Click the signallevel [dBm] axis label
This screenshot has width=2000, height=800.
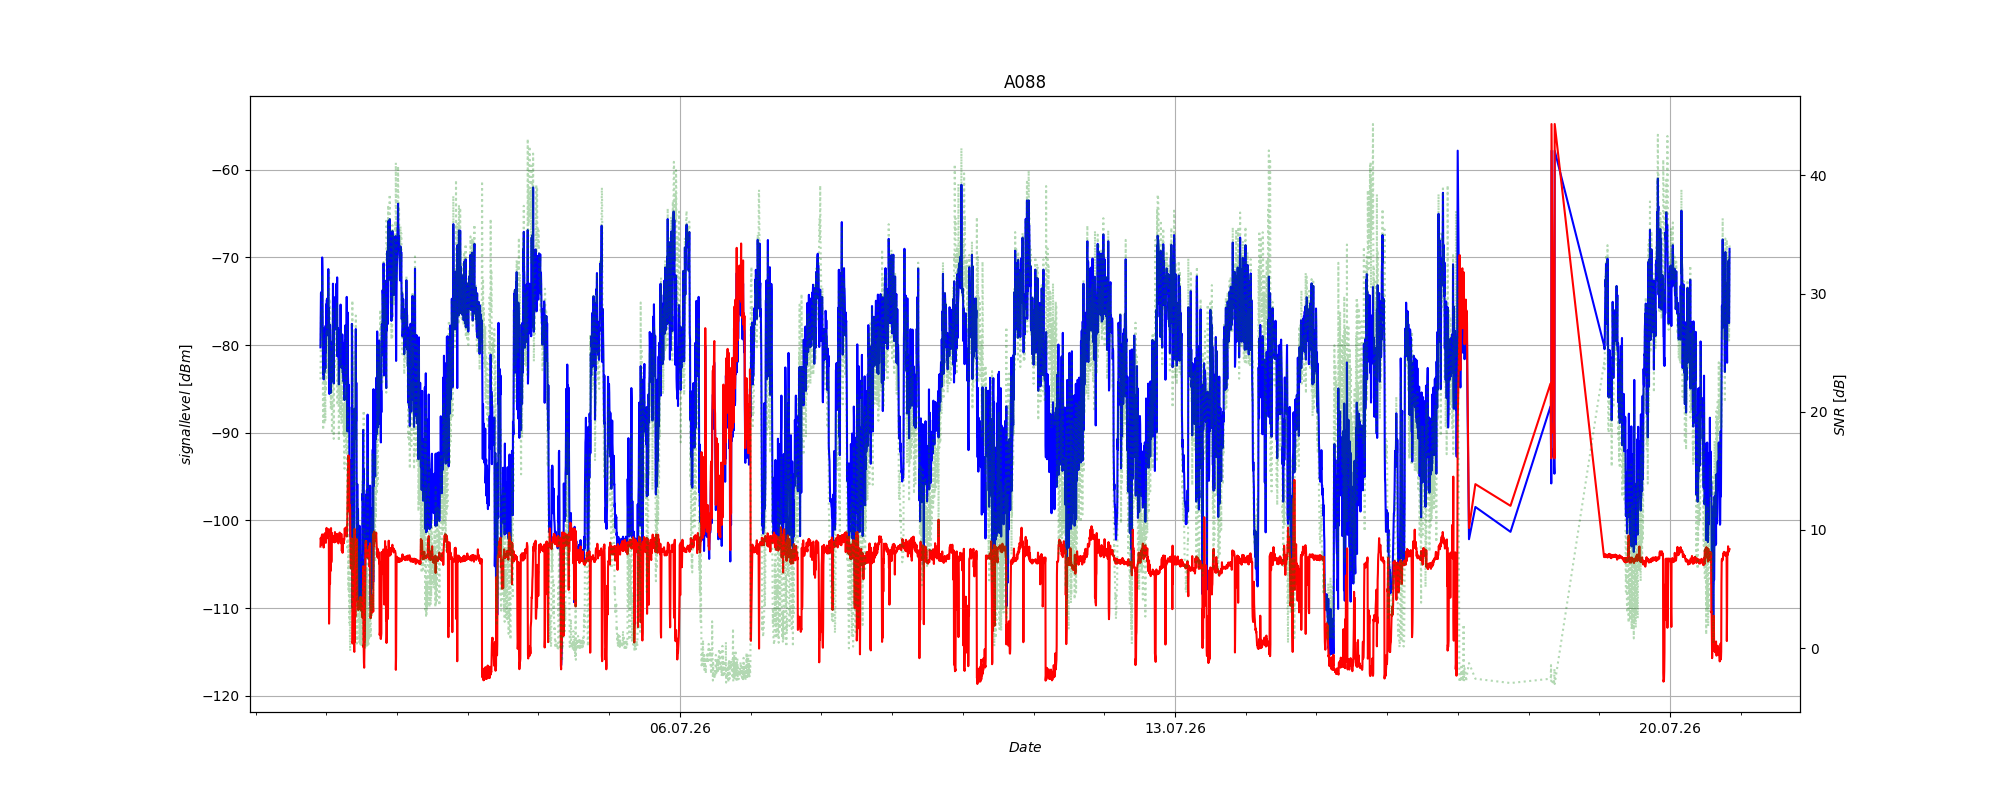186,404
